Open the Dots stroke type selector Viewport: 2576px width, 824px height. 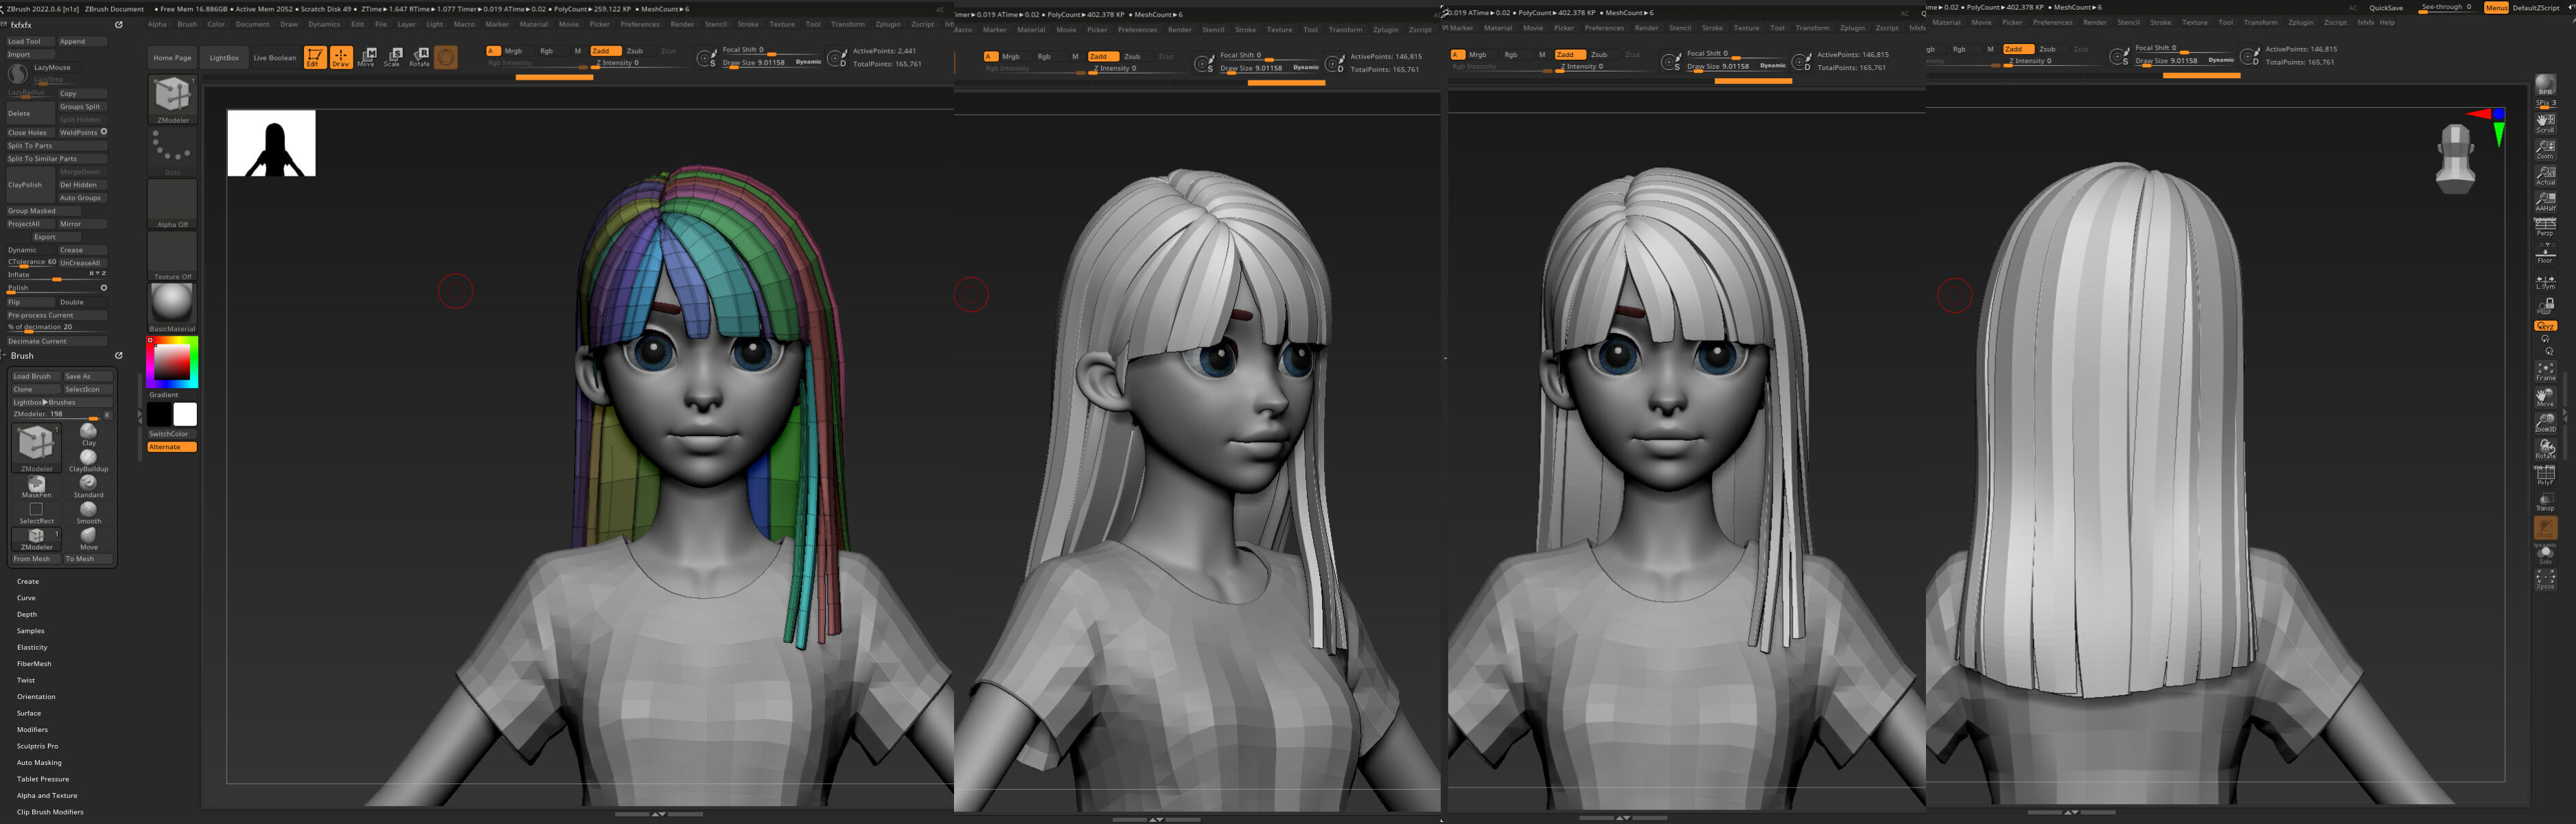coord(172,152)
